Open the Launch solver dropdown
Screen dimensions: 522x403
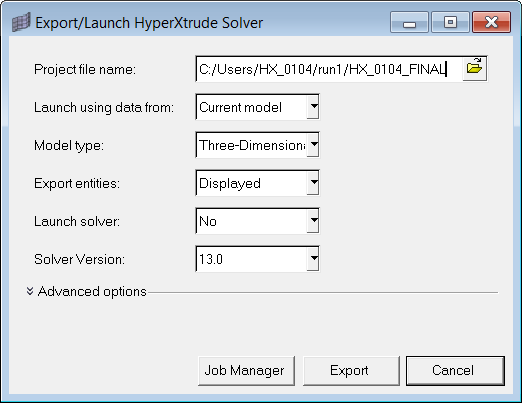pyautogui.click(x=313, y=221)
